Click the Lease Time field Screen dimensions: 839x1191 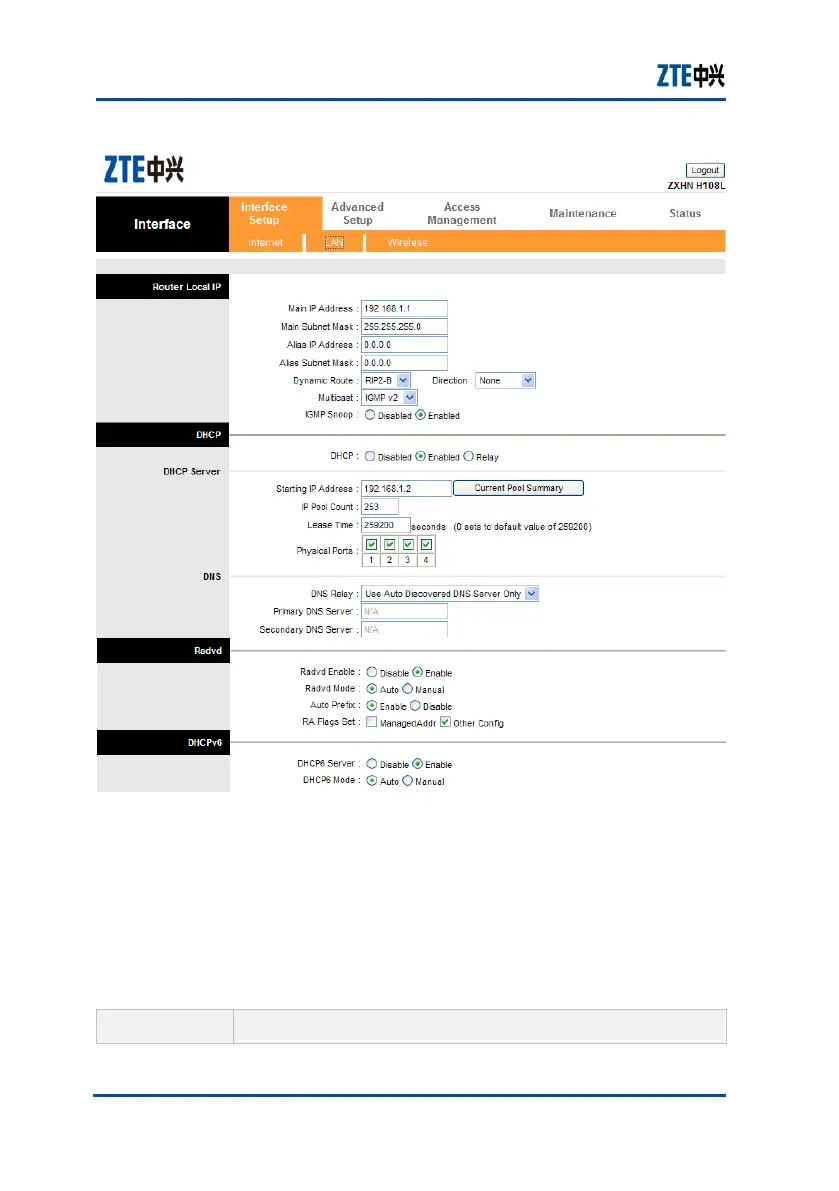[x=386, y=525]
